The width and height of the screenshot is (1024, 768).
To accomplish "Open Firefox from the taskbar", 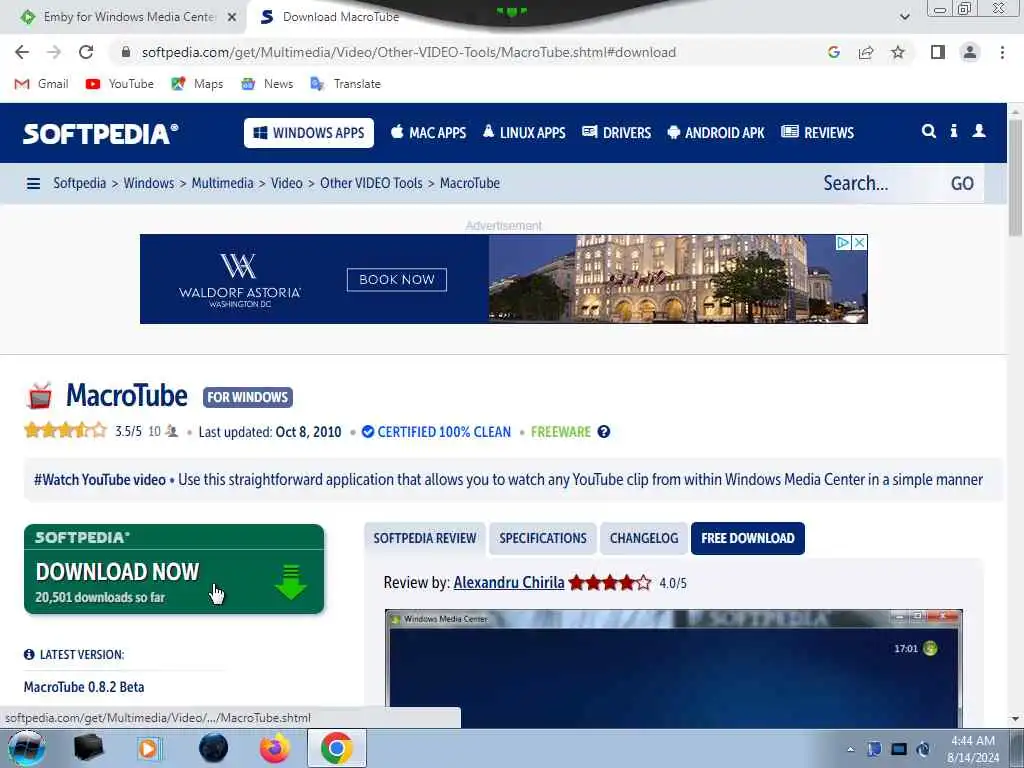I will [275, 748].
